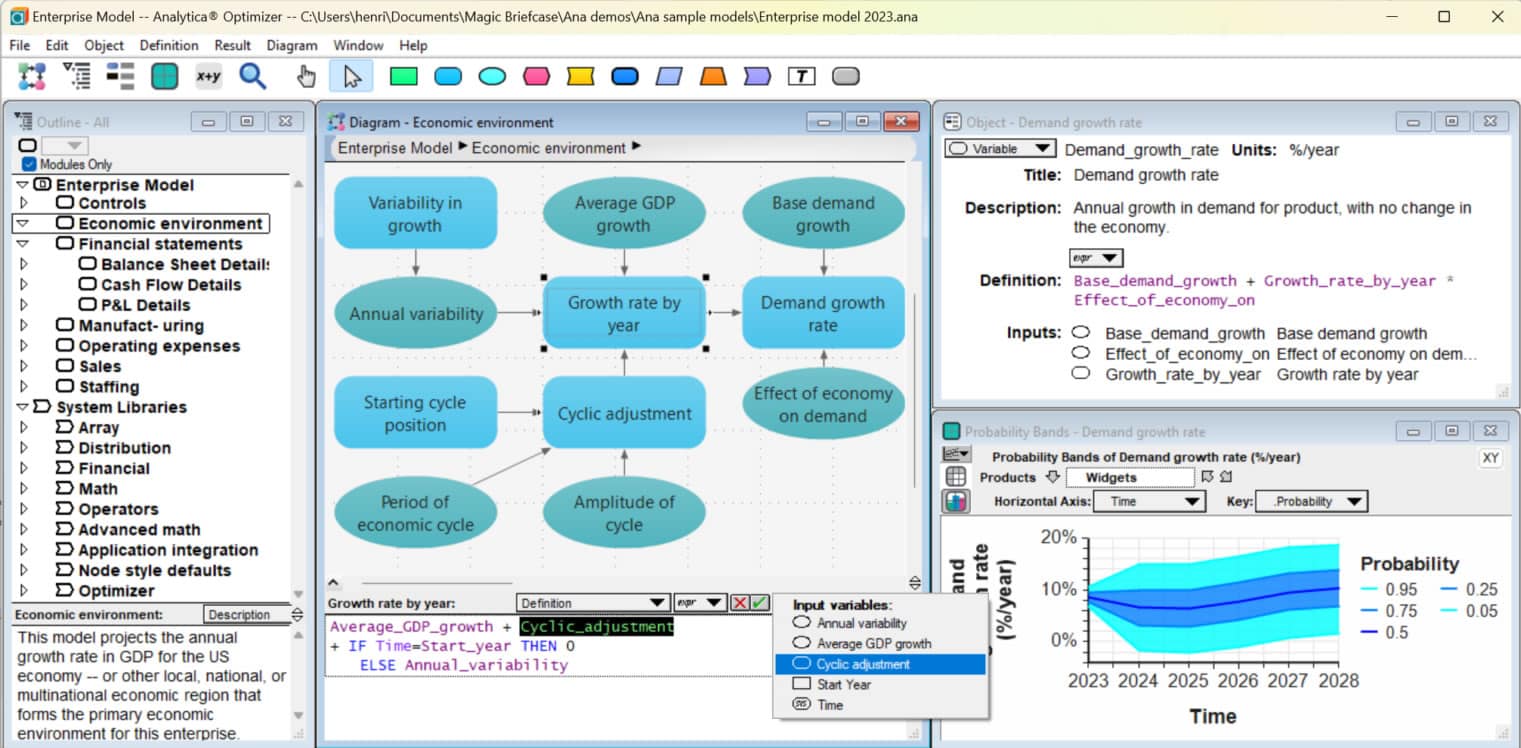Viewport: 1521px width, 748px height.
Task: Open the Key Probability dropdown
Action: pyautogui.click(x=1310, y=502)
